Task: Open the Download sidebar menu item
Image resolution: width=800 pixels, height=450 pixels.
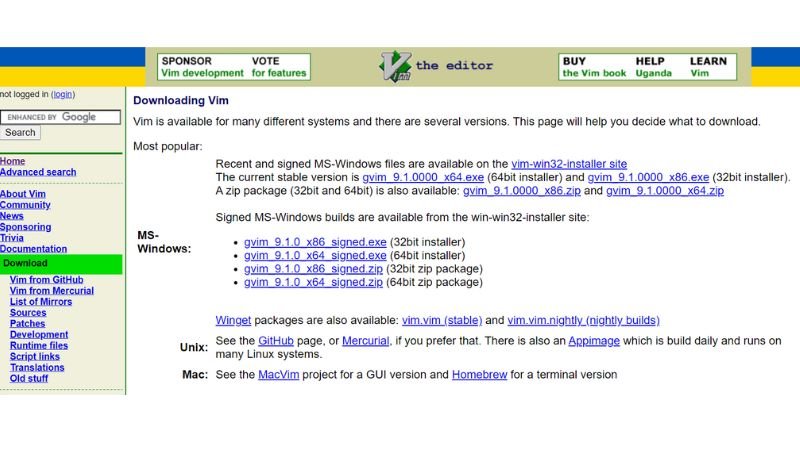Action: (25, 264)
